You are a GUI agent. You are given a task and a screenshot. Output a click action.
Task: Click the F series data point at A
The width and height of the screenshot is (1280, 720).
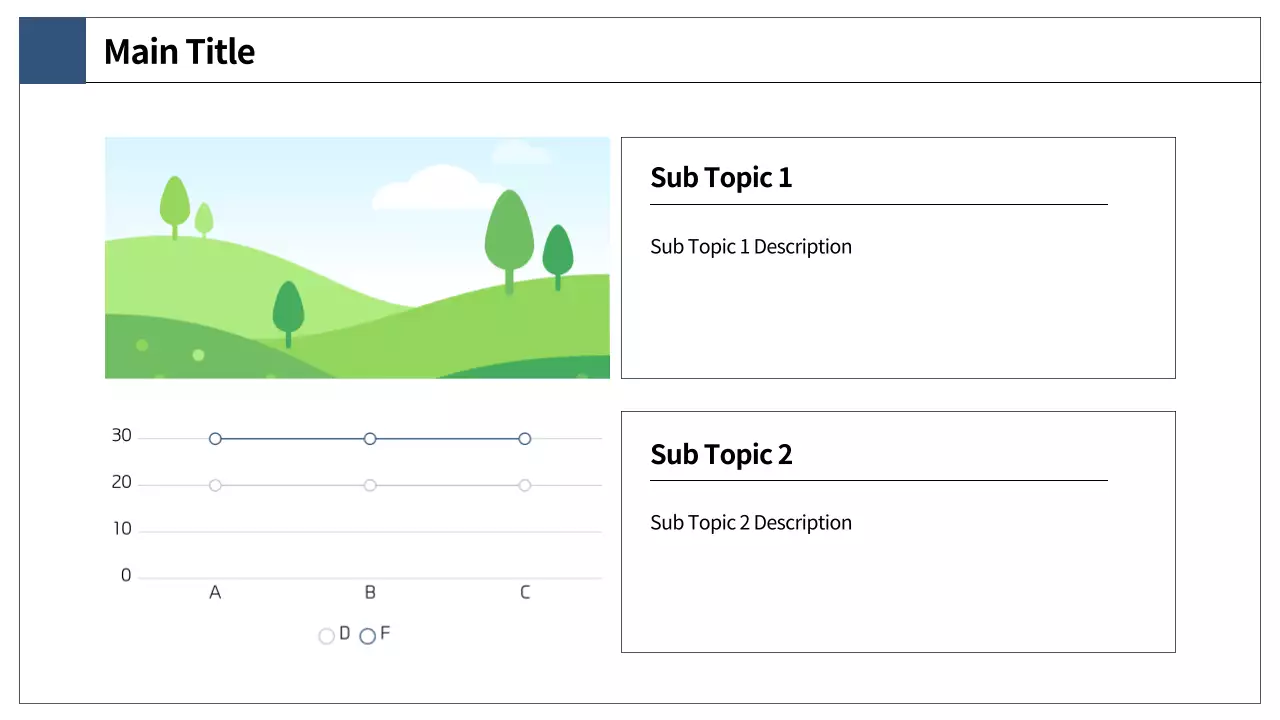pyautogui.click(x=215, y=439)
